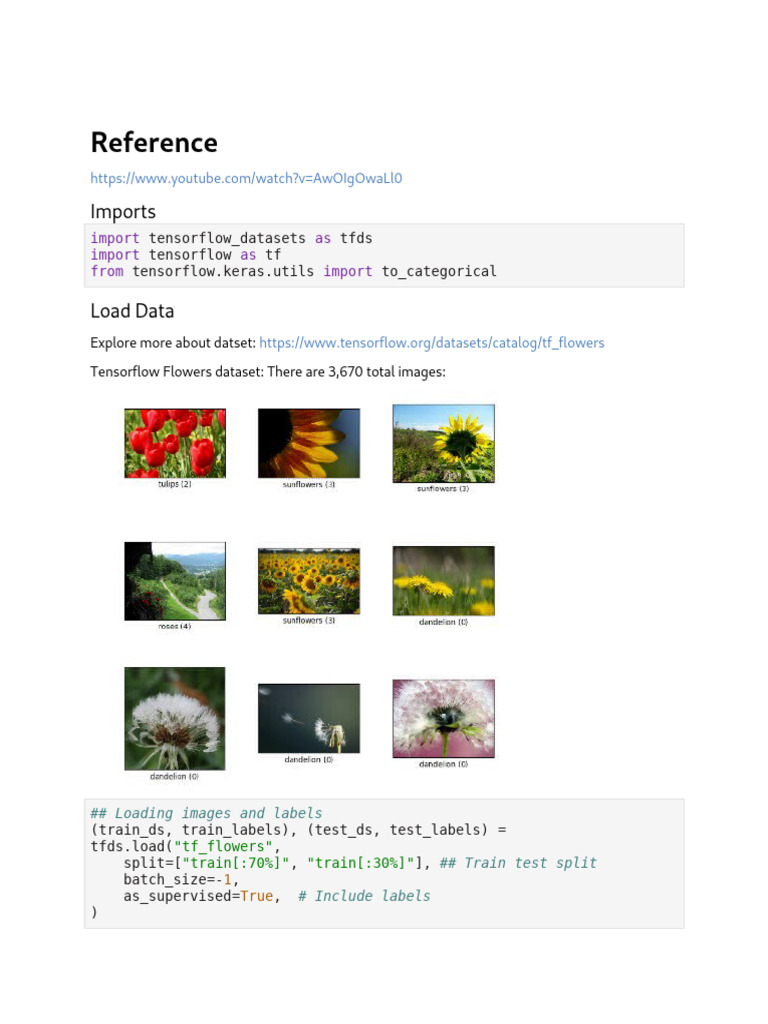This screenshot has height=1024, width=768.
Task: Click the text "Explore more about datset:"
Action: point(172,343)
